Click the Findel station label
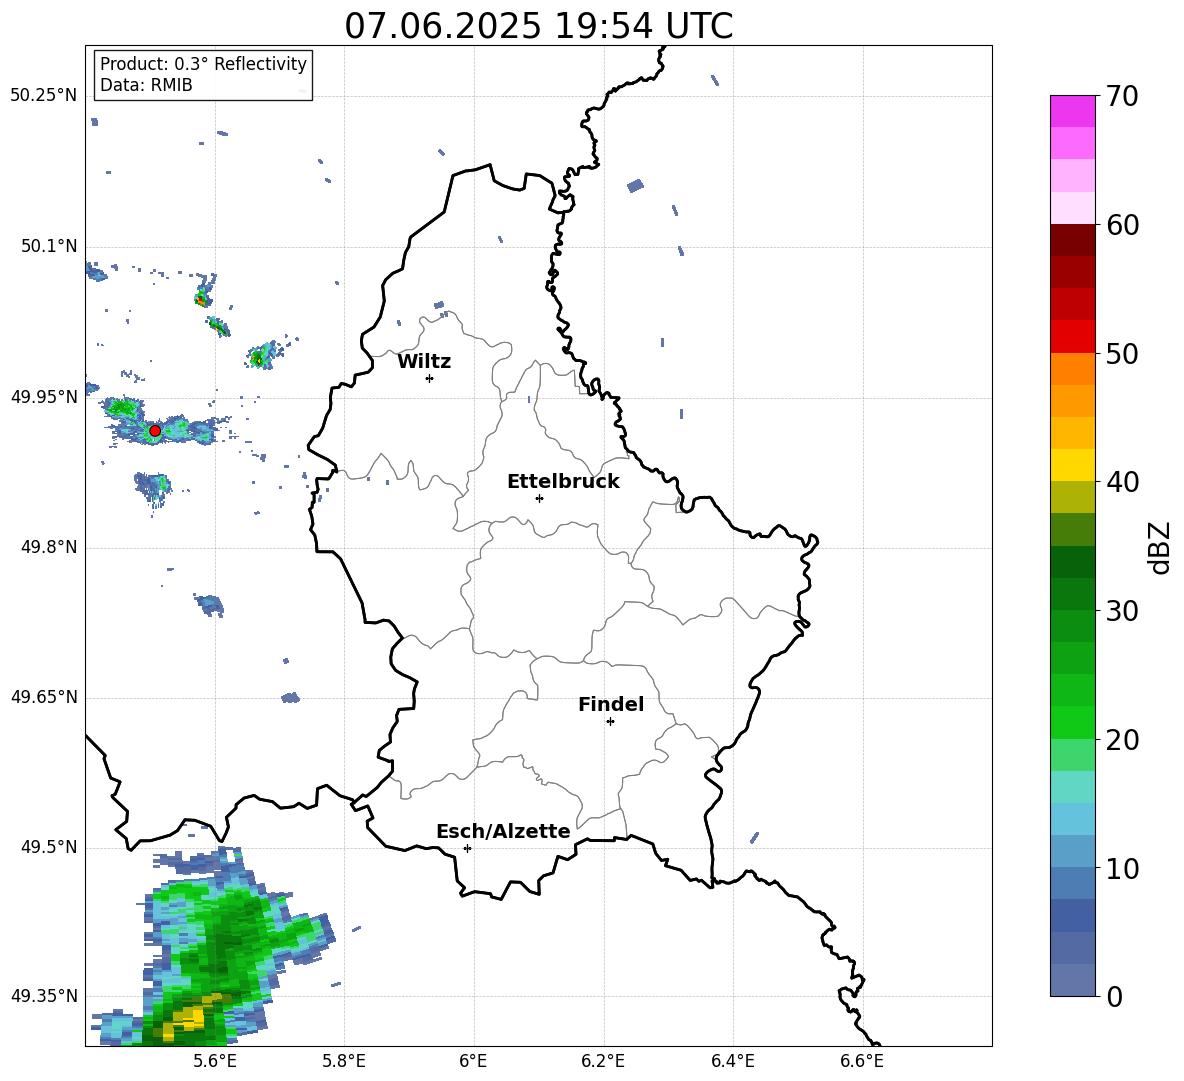Image resolution: width=1184 pixels, height=1081 pixels. coord(611,704)
